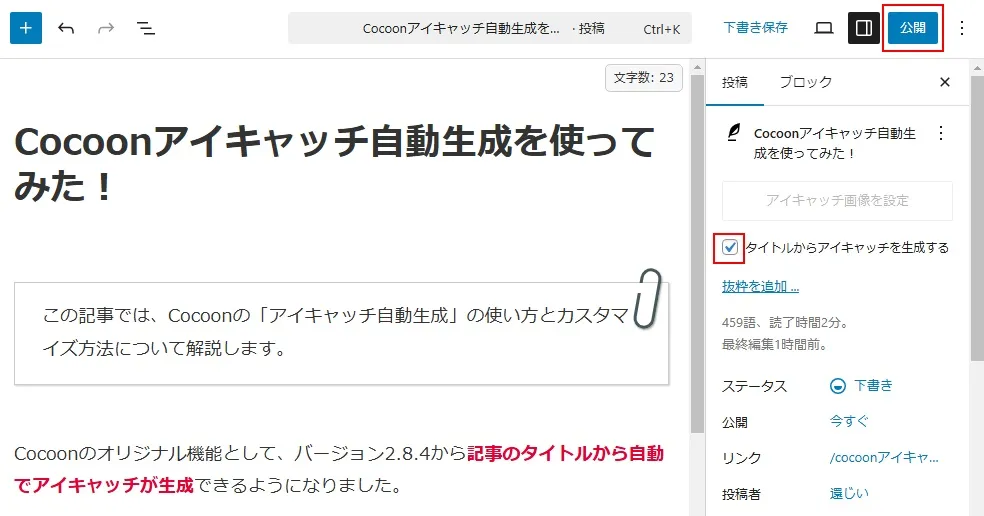This screenshot has height=516, width=984.
Task: Switch to the ブロック tab
Action: pyautogui.click(x=805, y=82)
